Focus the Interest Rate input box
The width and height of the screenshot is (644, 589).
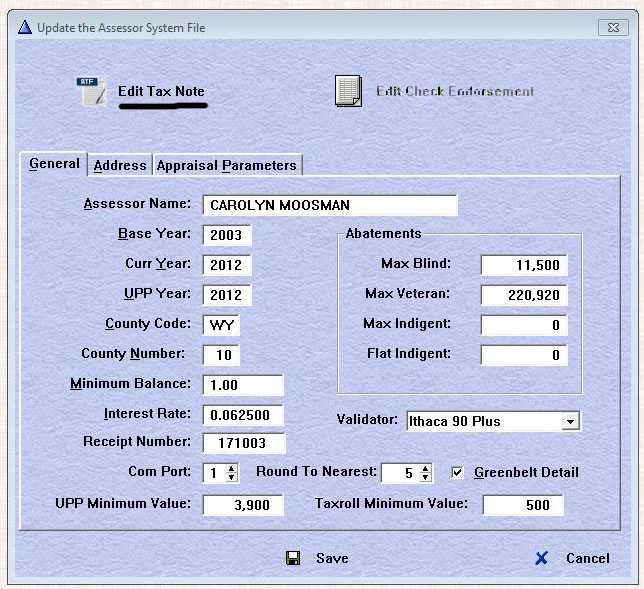(x=243, y=414)
